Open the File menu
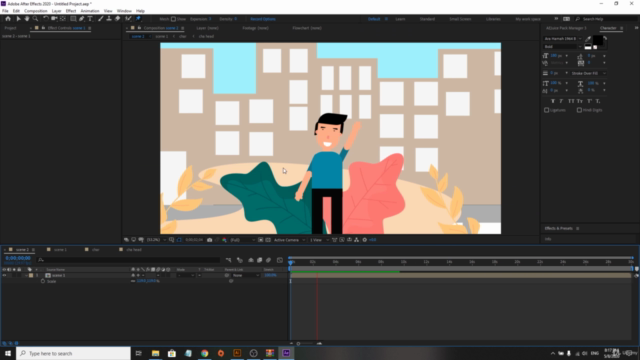Image resolution: width=640 pixels, height=360 pixels. (x=5, y=11)
